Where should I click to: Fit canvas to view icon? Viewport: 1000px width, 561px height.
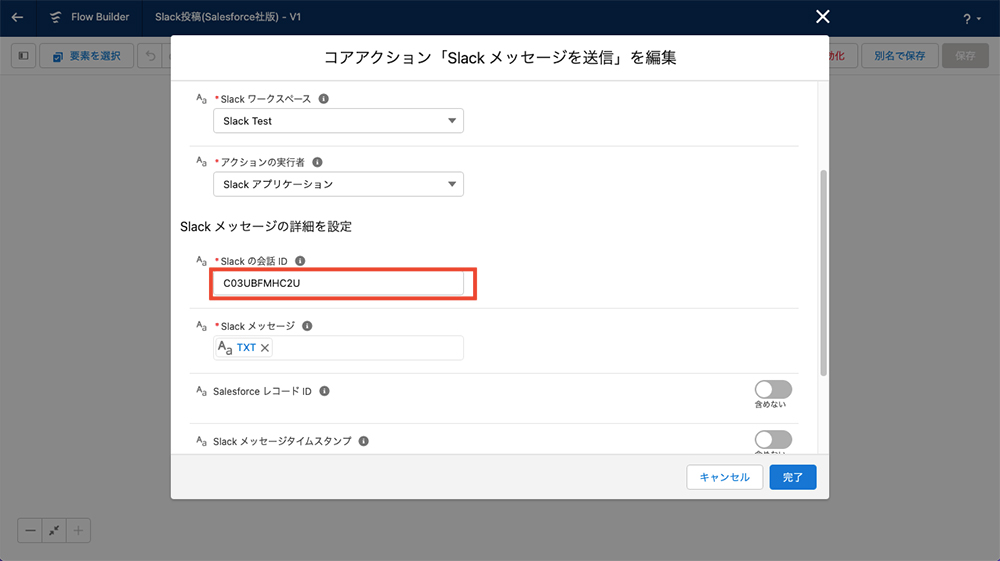[54, 530]
